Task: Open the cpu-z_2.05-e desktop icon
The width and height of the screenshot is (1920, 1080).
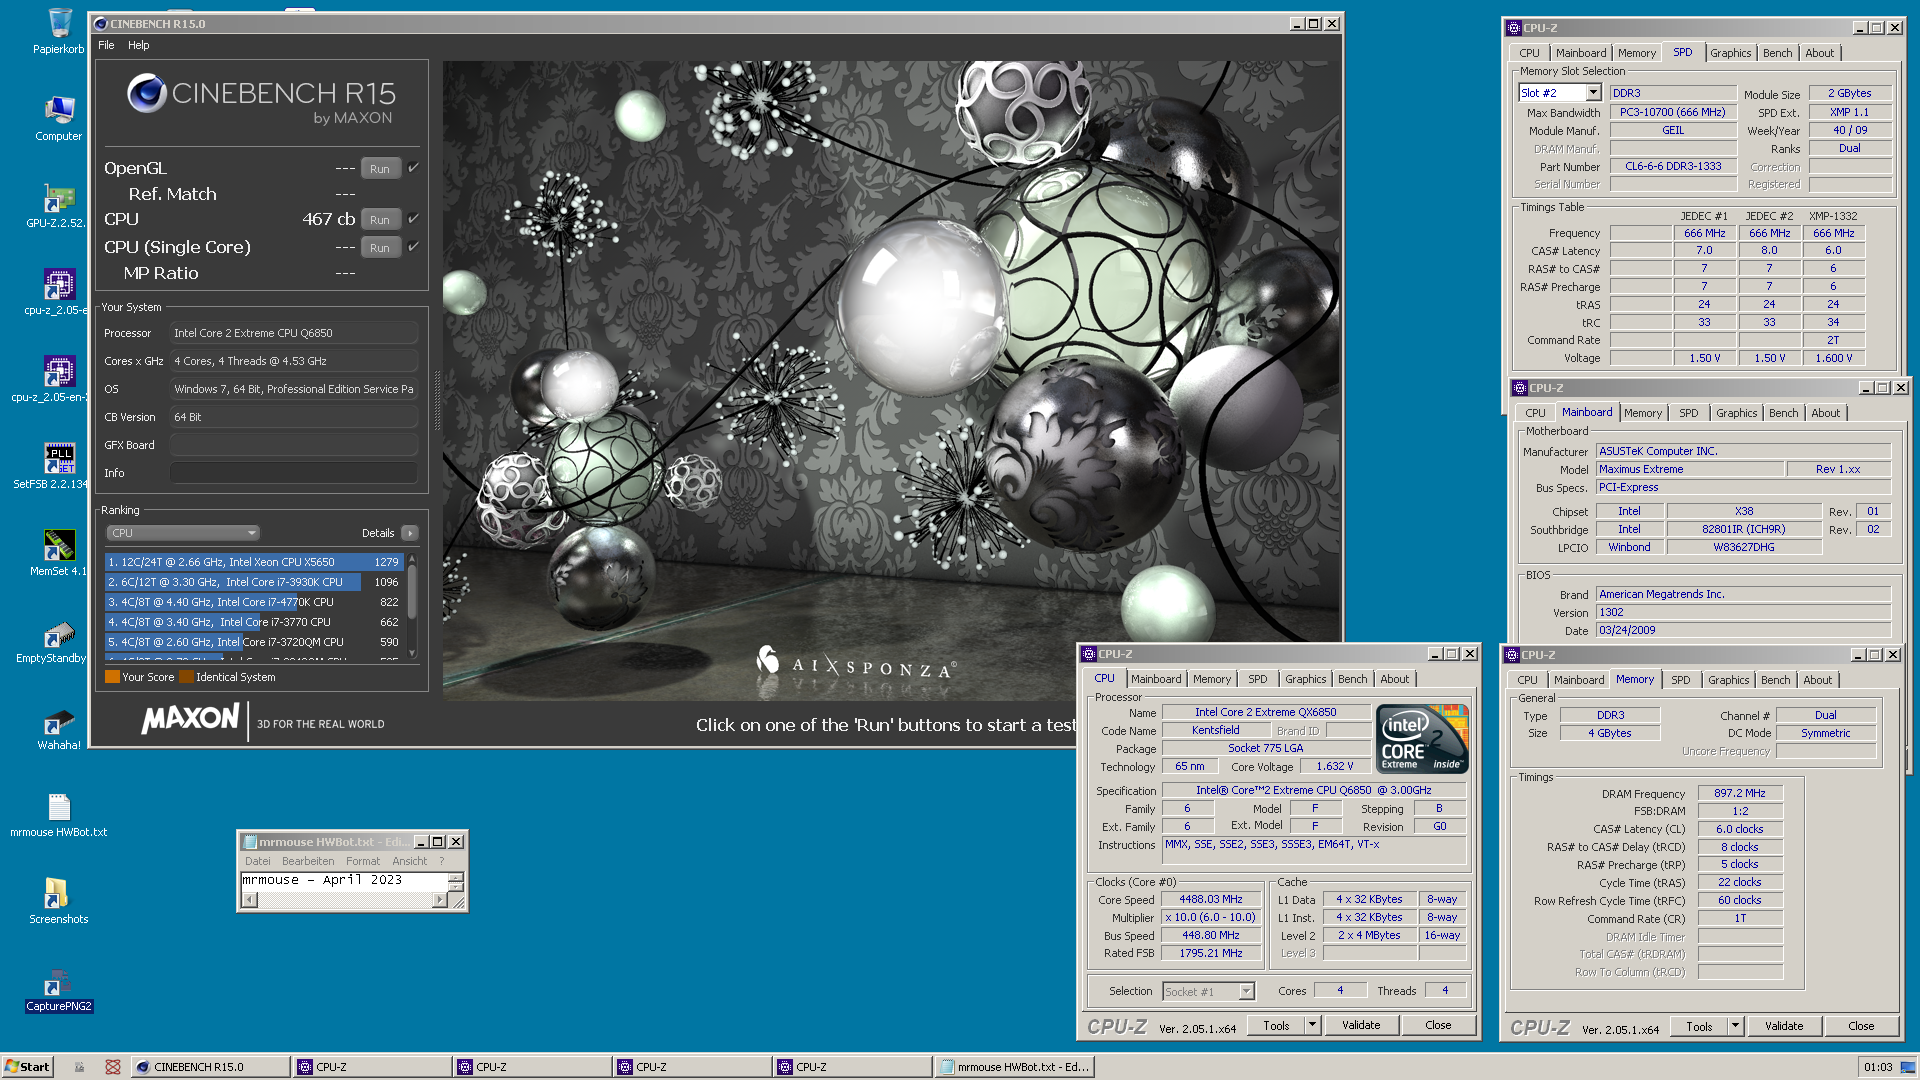Action: coord(57,292)
